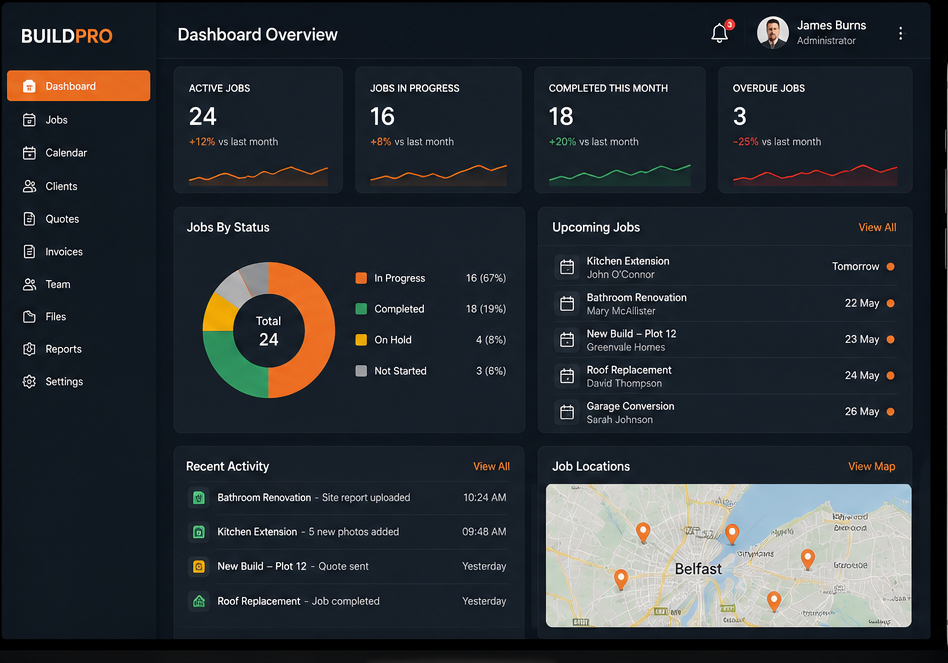Click the donut chart Total 24 center
948x663 pixels.
coord(268,331)
